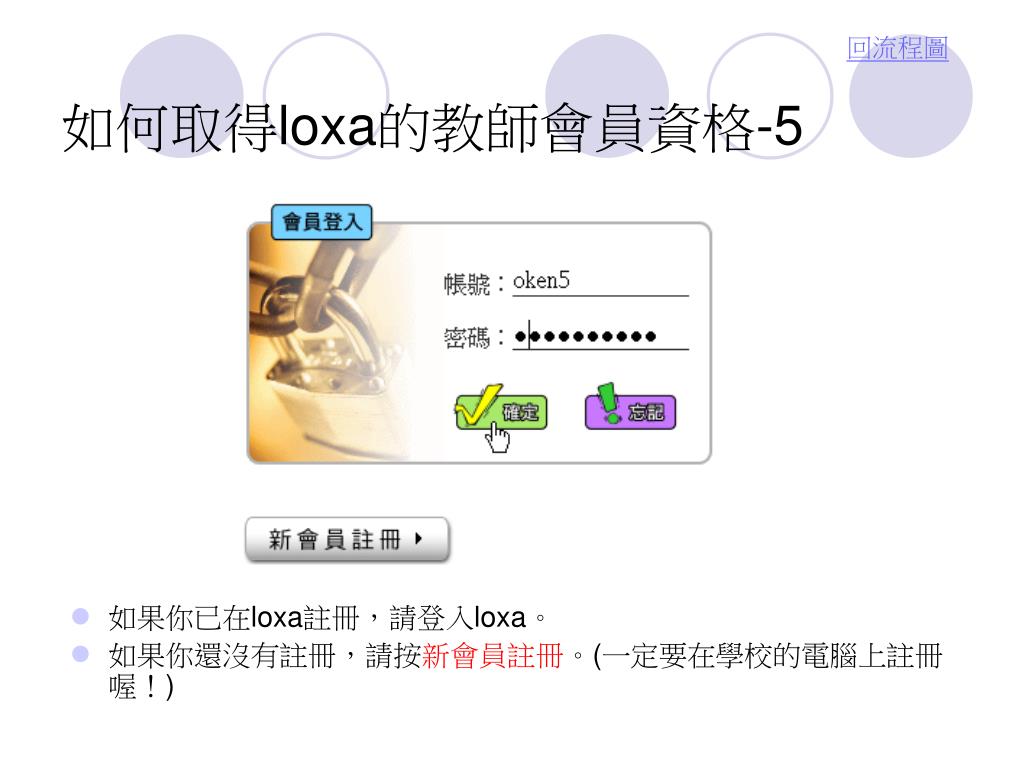Click the yellow checkmark icon on 確定
The height and width of the screenshot is (768, 1024).
(479, 405)
